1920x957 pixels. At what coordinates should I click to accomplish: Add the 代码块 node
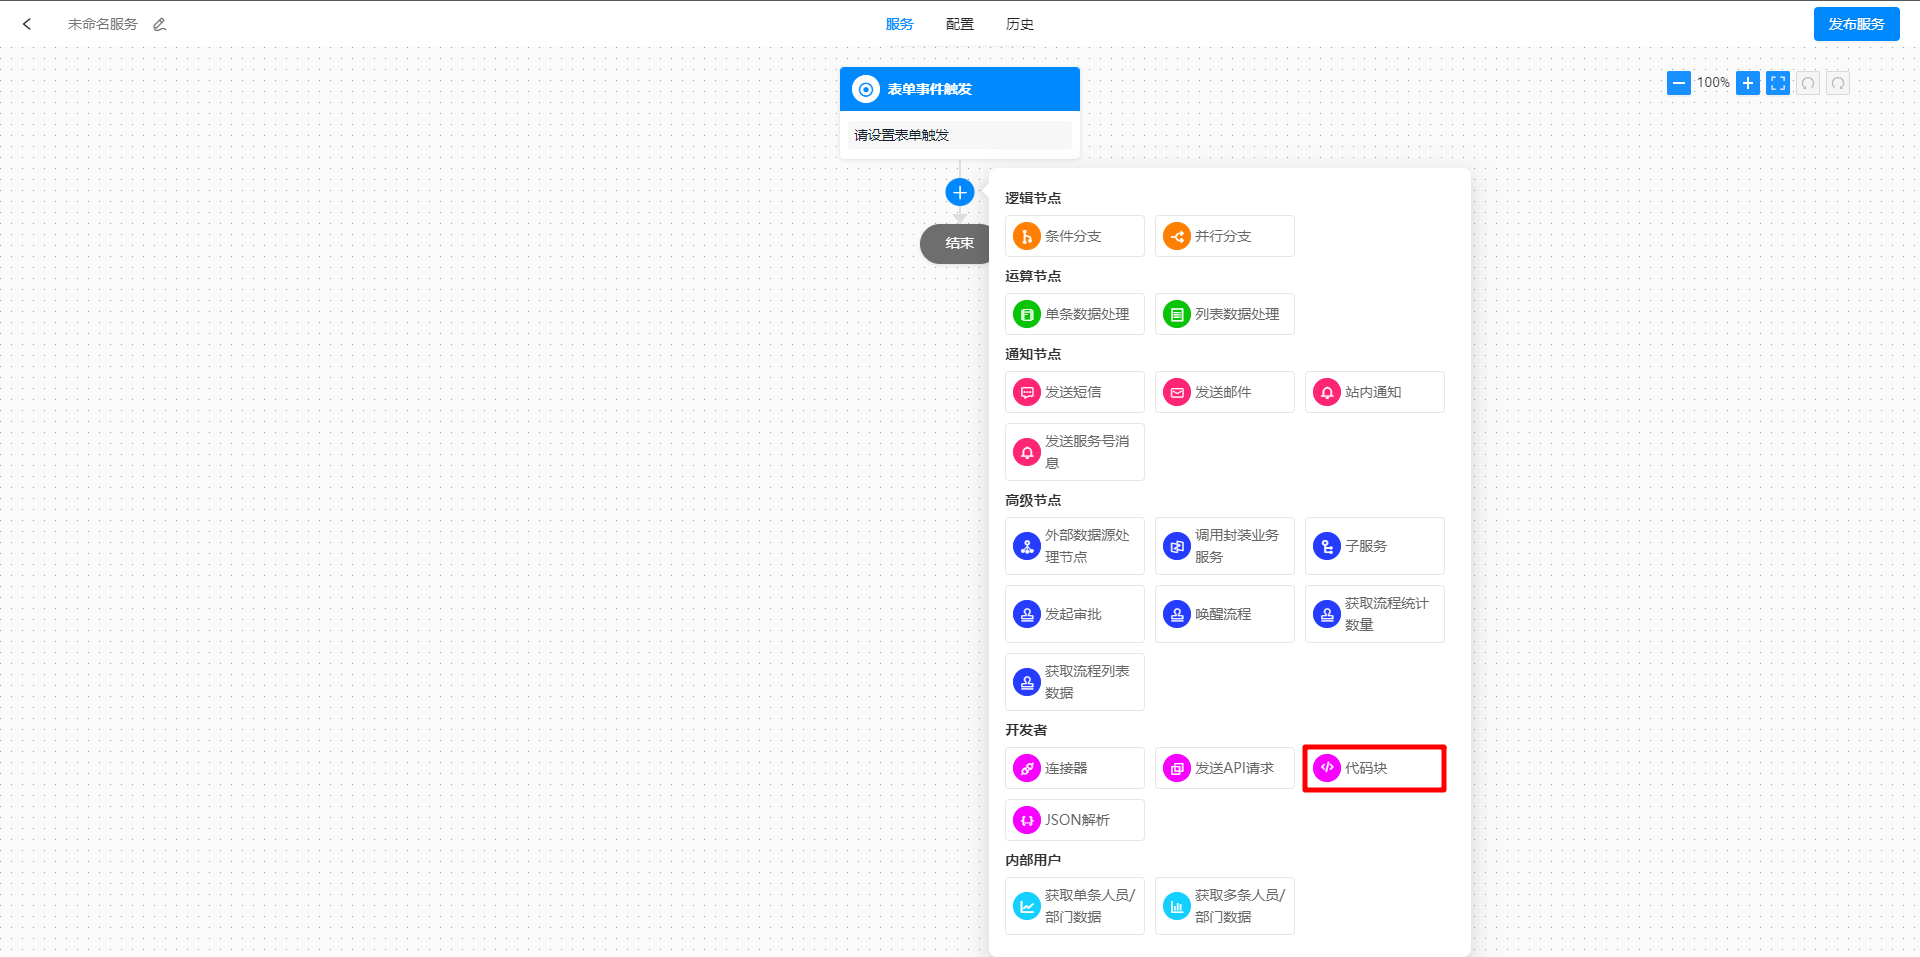pos(1374,768)
